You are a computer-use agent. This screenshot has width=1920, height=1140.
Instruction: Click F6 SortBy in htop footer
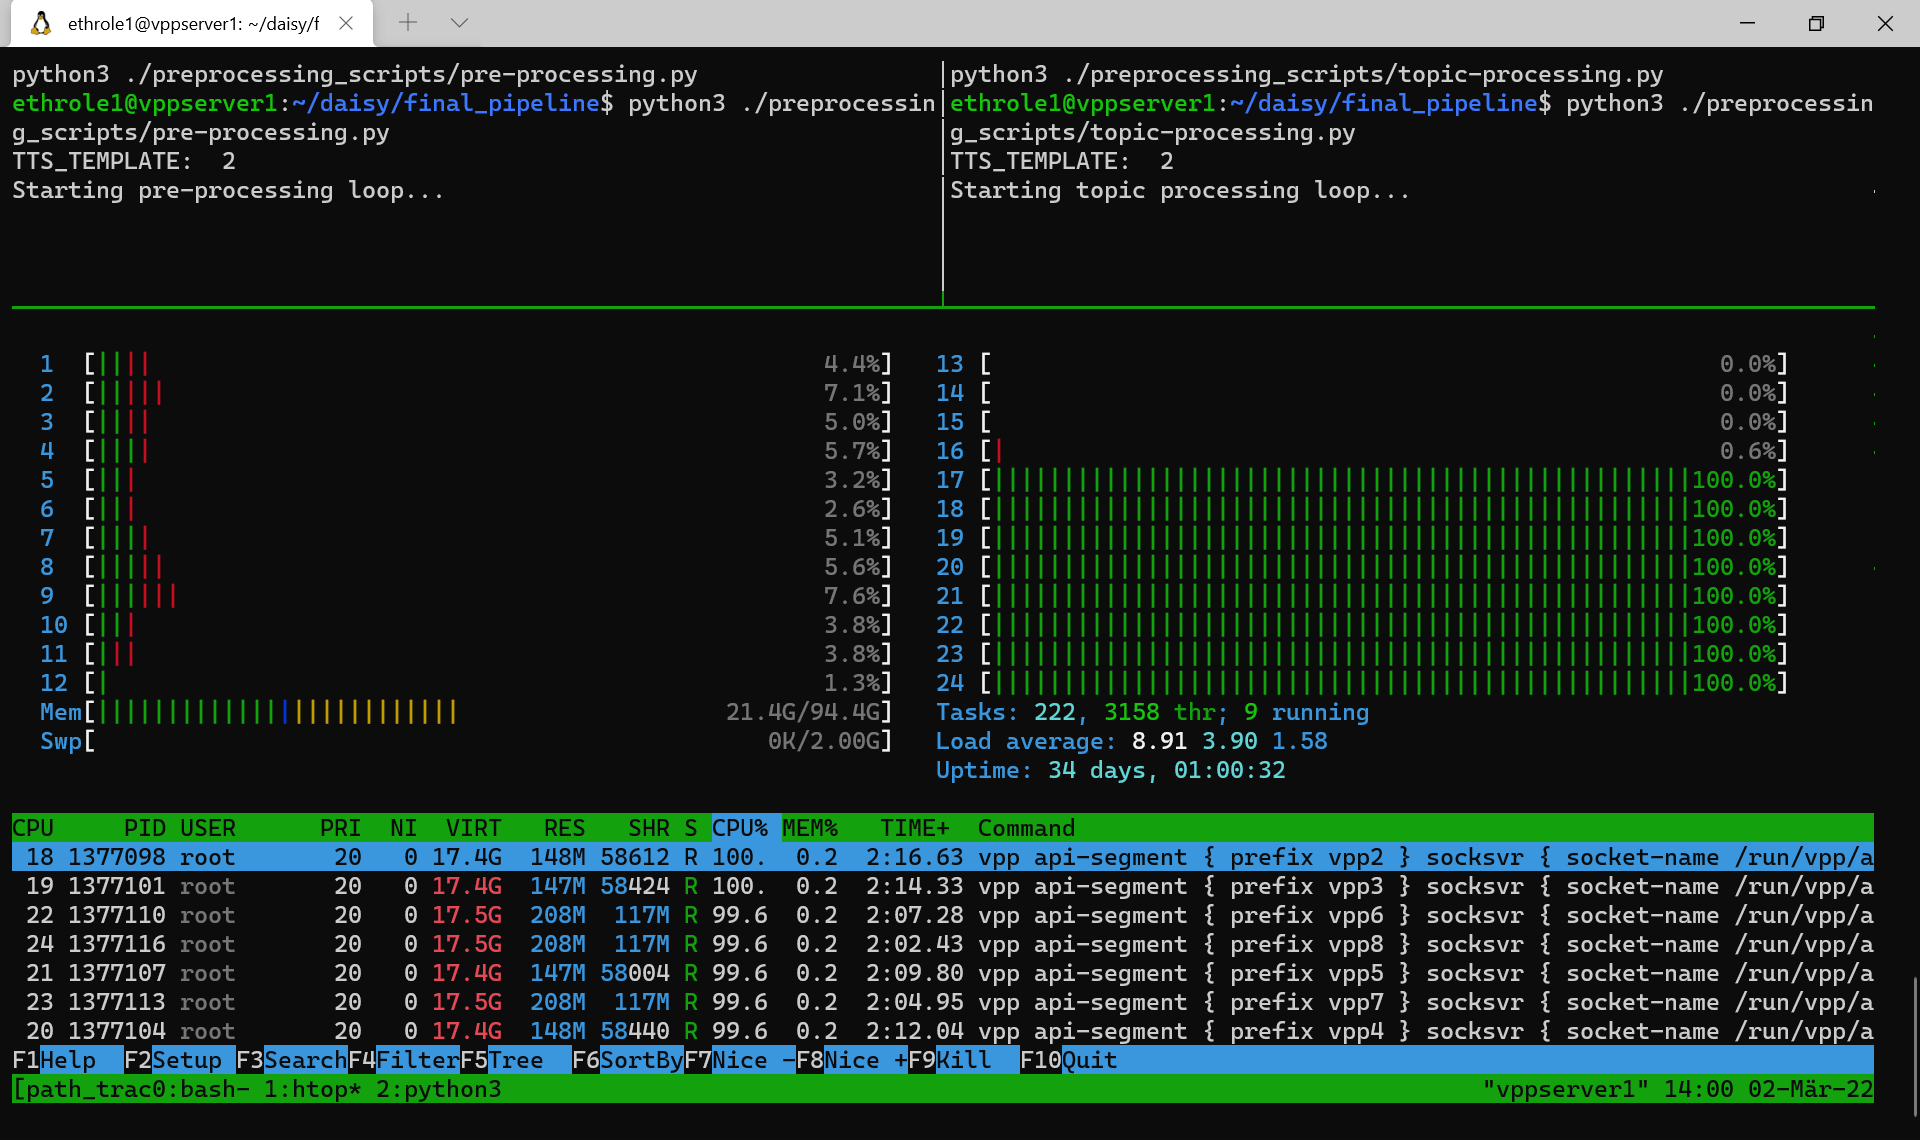pos(628,1060)
